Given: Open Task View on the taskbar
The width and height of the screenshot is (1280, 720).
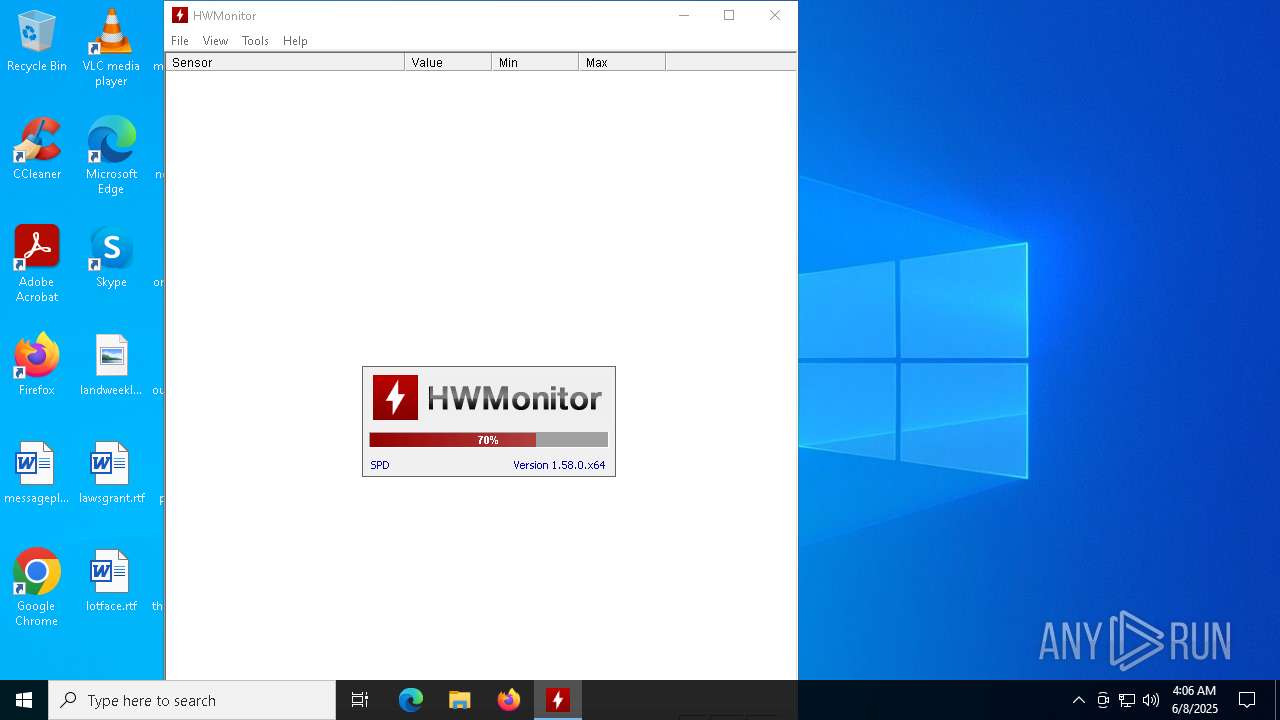Looking at the screenshot, I should (x=360, y=700).
